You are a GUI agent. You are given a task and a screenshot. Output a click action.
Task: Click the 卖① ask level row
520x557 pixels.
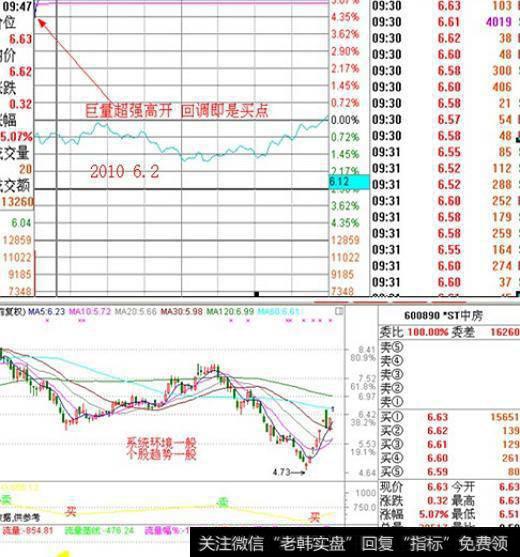[x=450, y=402]
